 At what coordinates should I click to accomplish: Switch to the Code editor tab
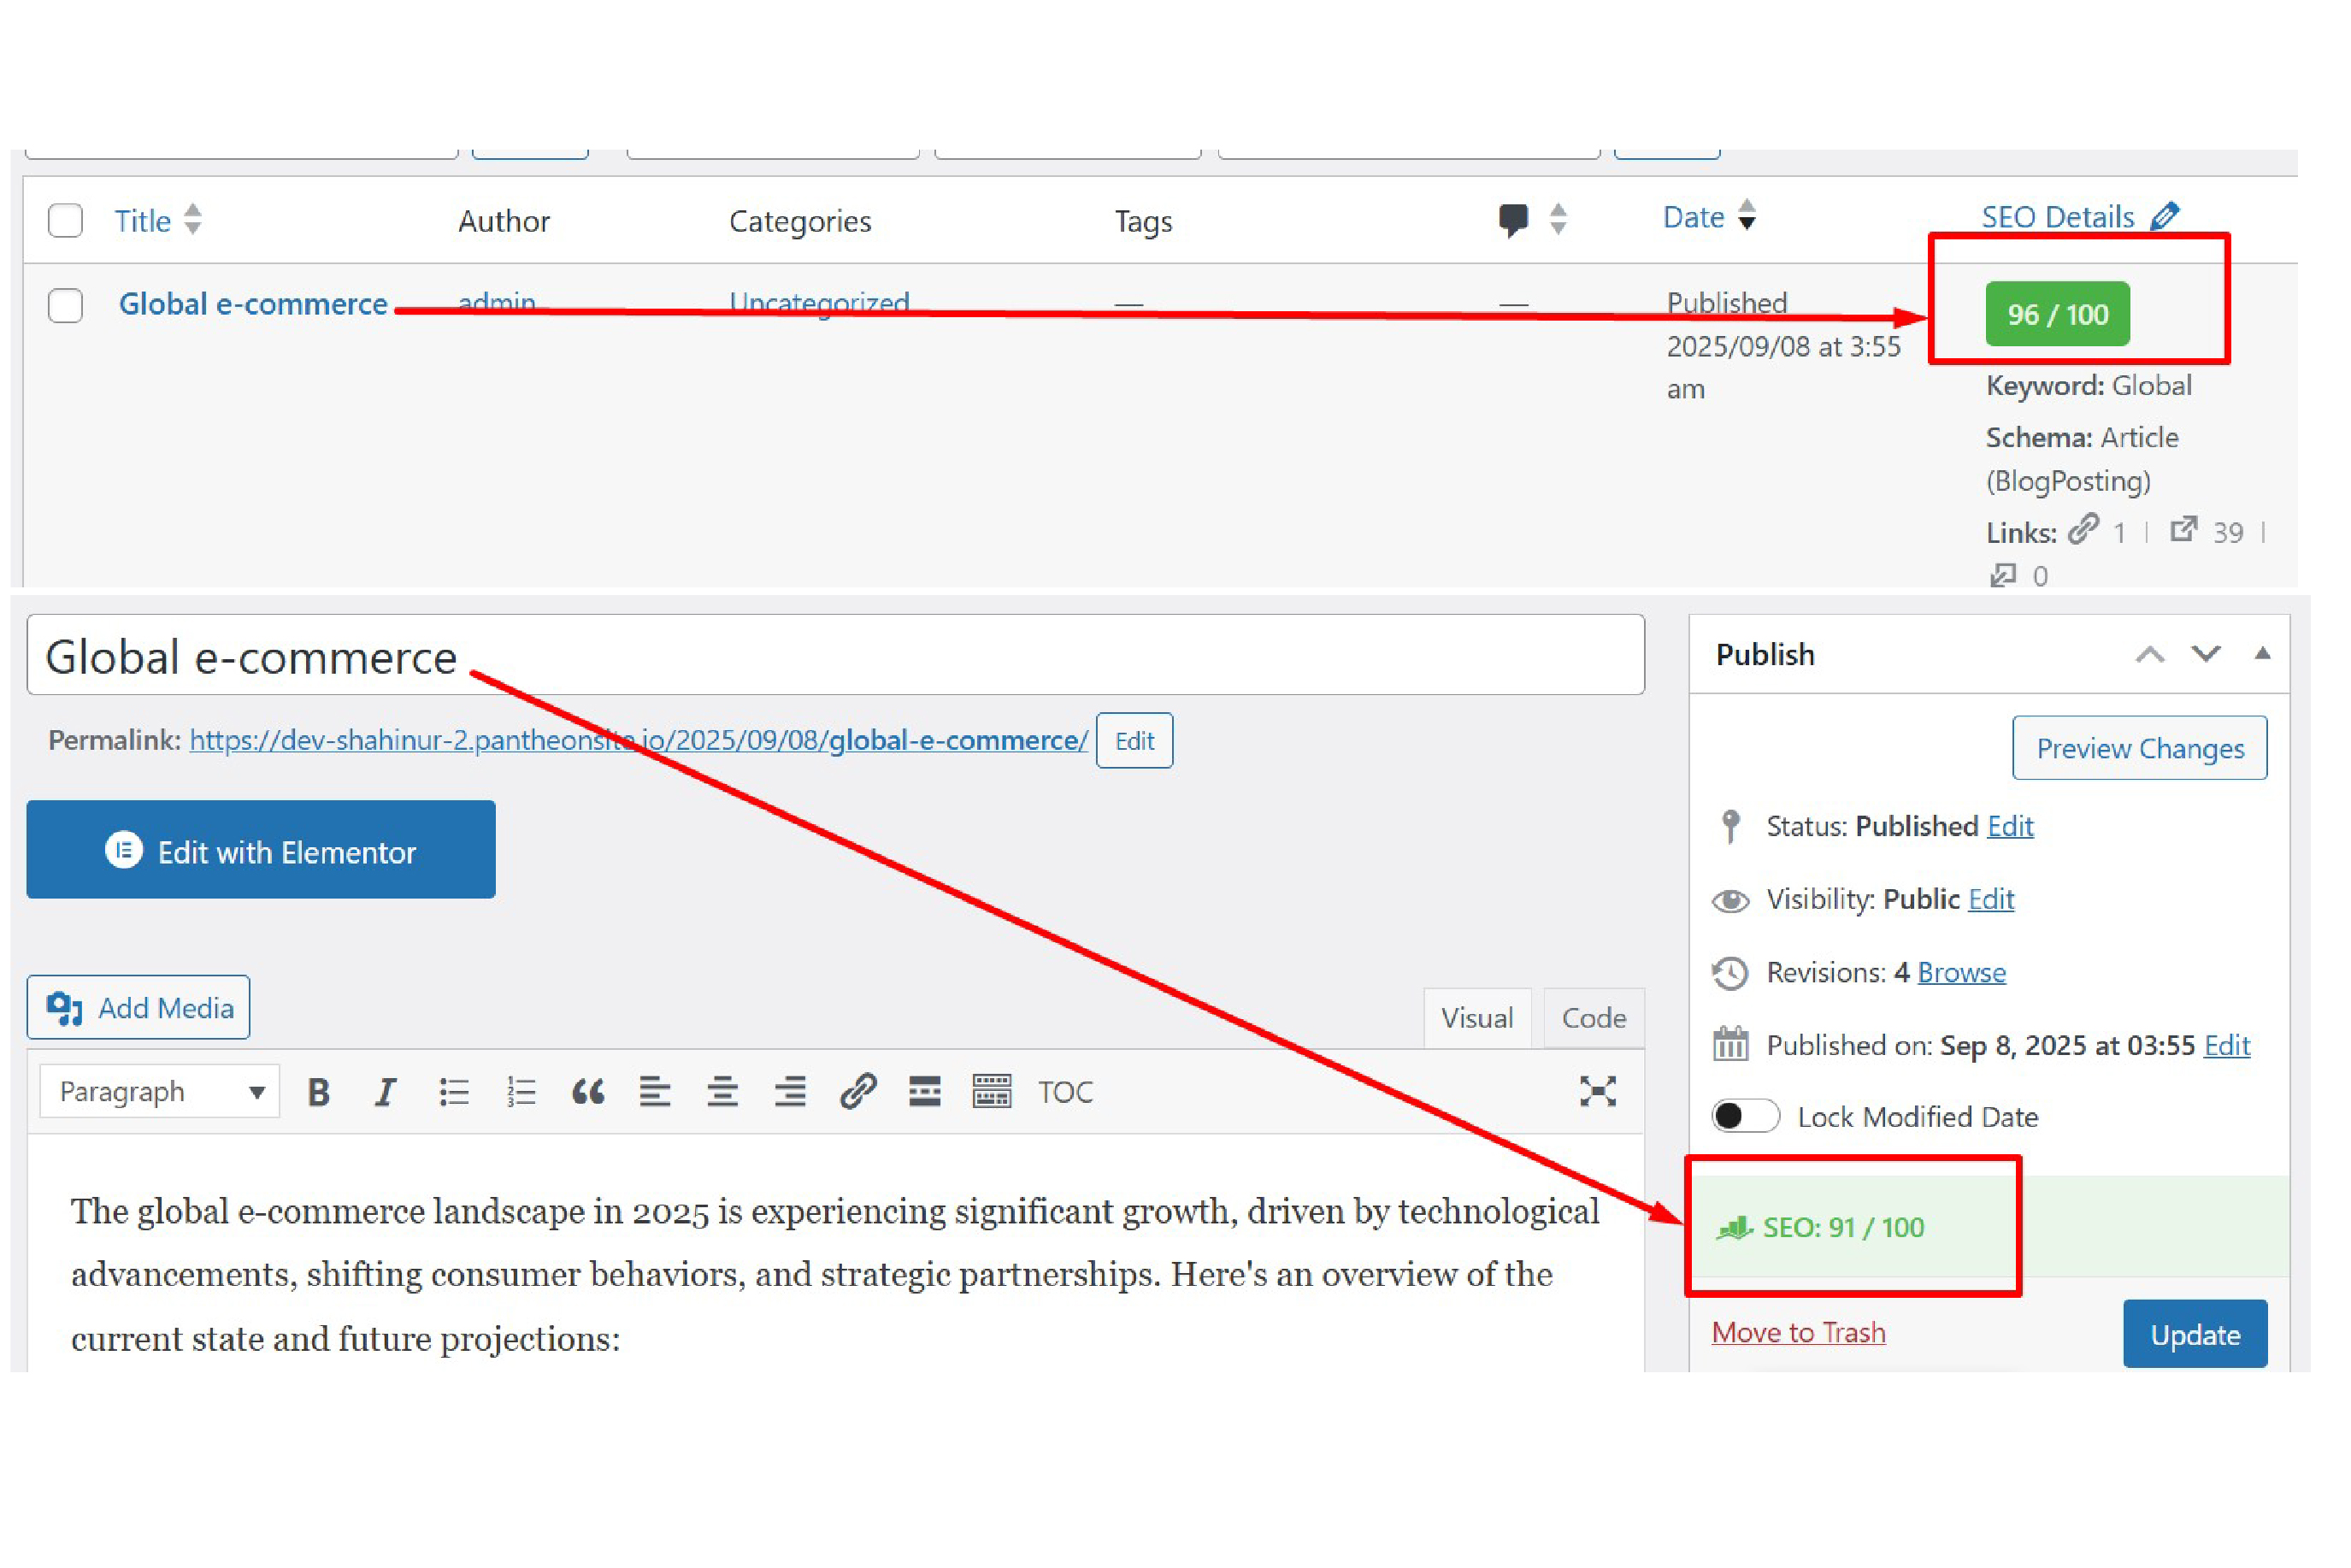pos(1592,1018)
